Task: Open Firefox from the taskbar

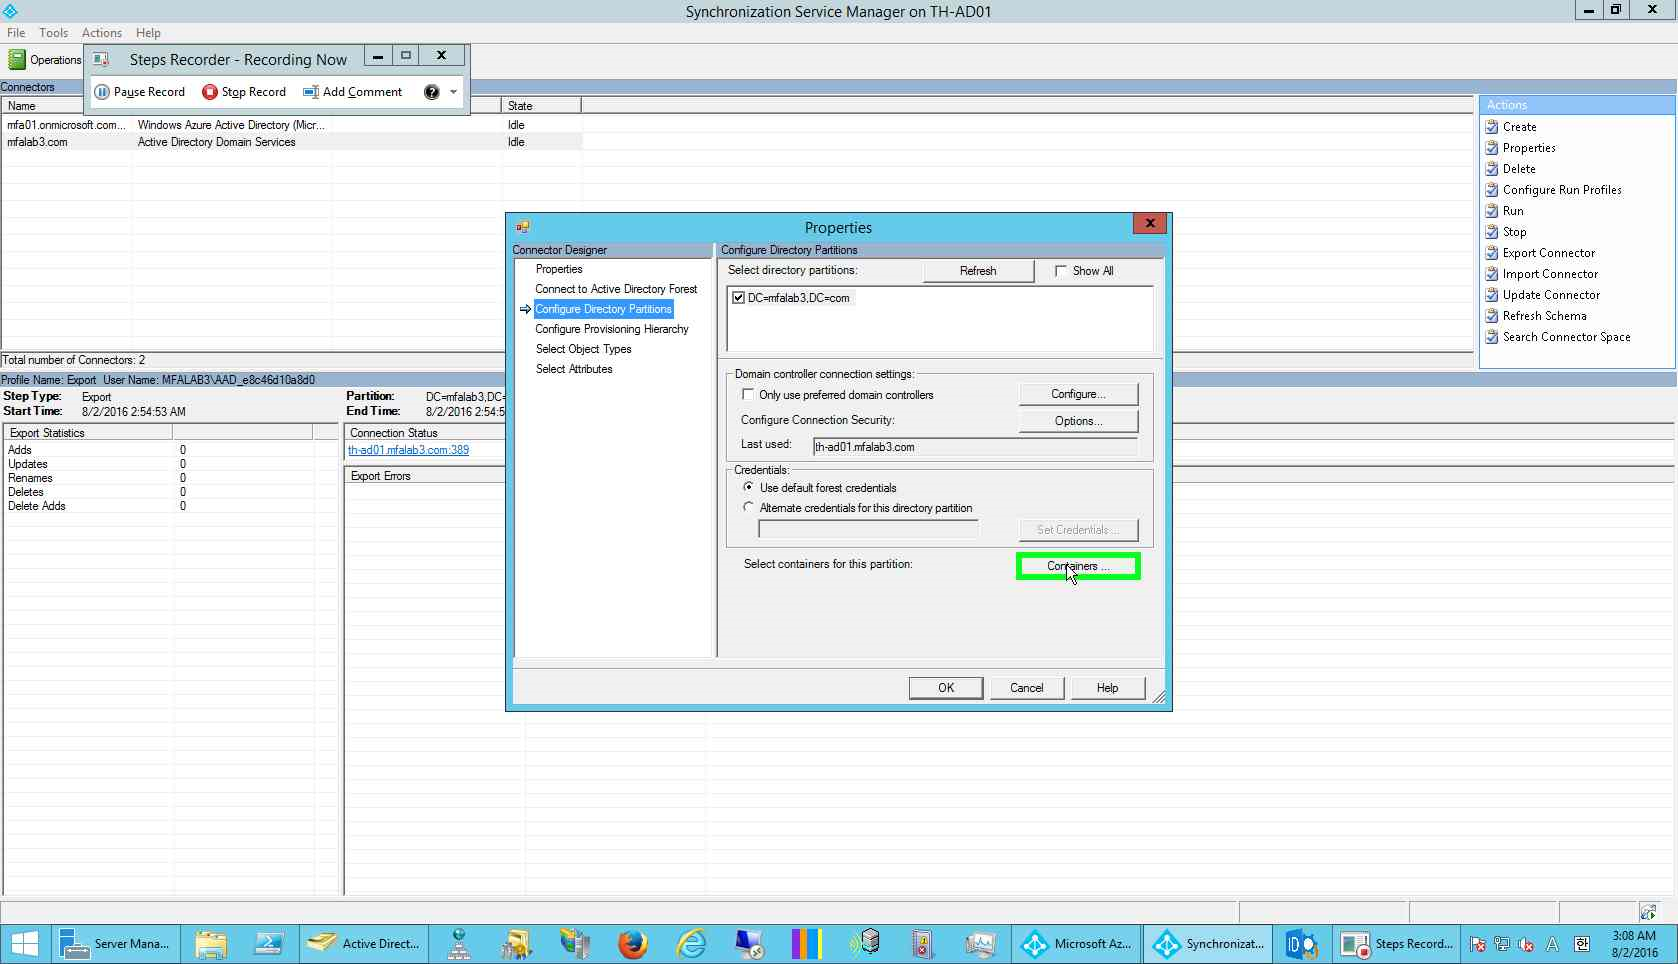Action: click(632, 944)
